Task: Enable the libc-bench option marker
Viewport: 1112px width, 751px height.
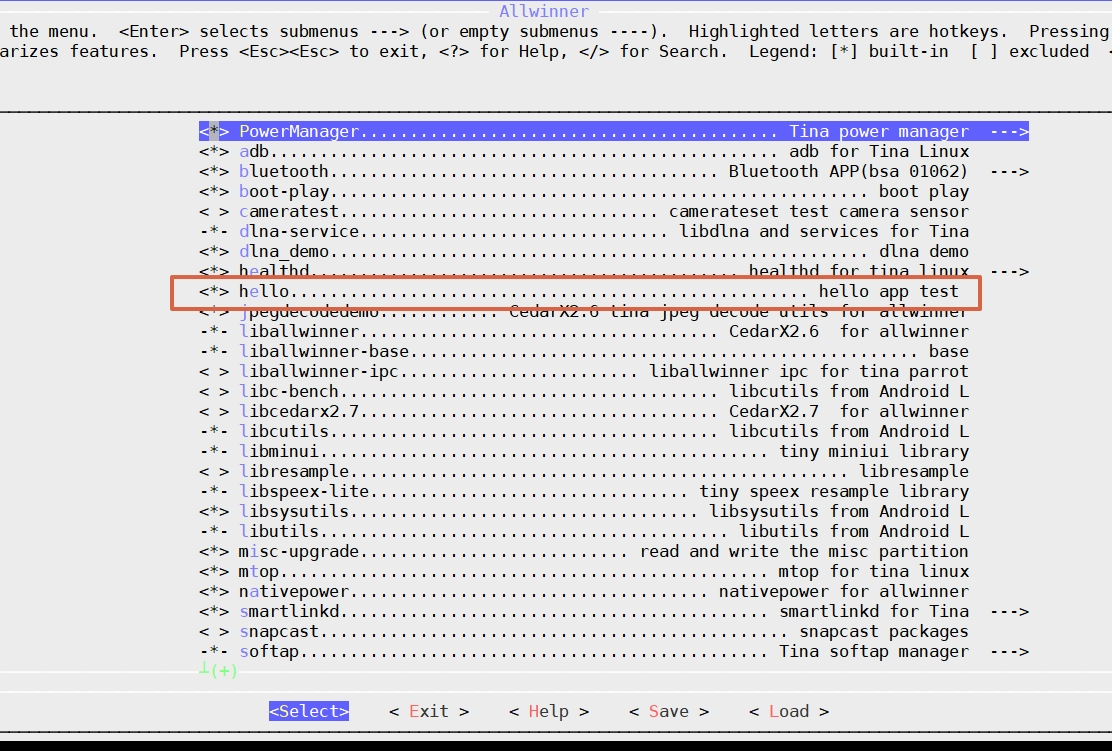Action: [x=213, y=391]
